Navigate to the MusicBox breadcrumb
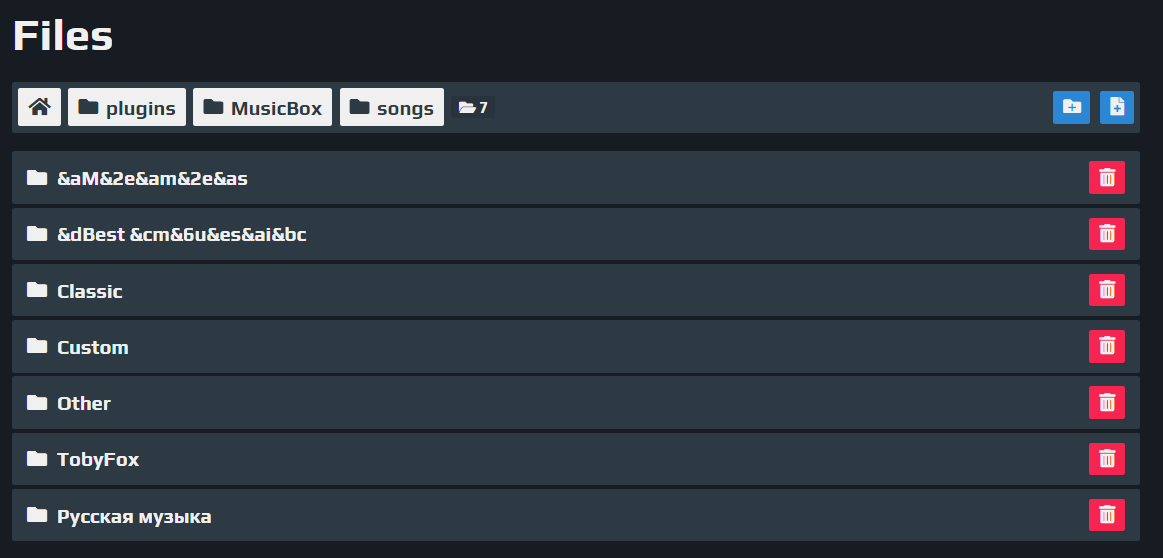Viewport: 1163px width, 558px height. tap(263, 108)
